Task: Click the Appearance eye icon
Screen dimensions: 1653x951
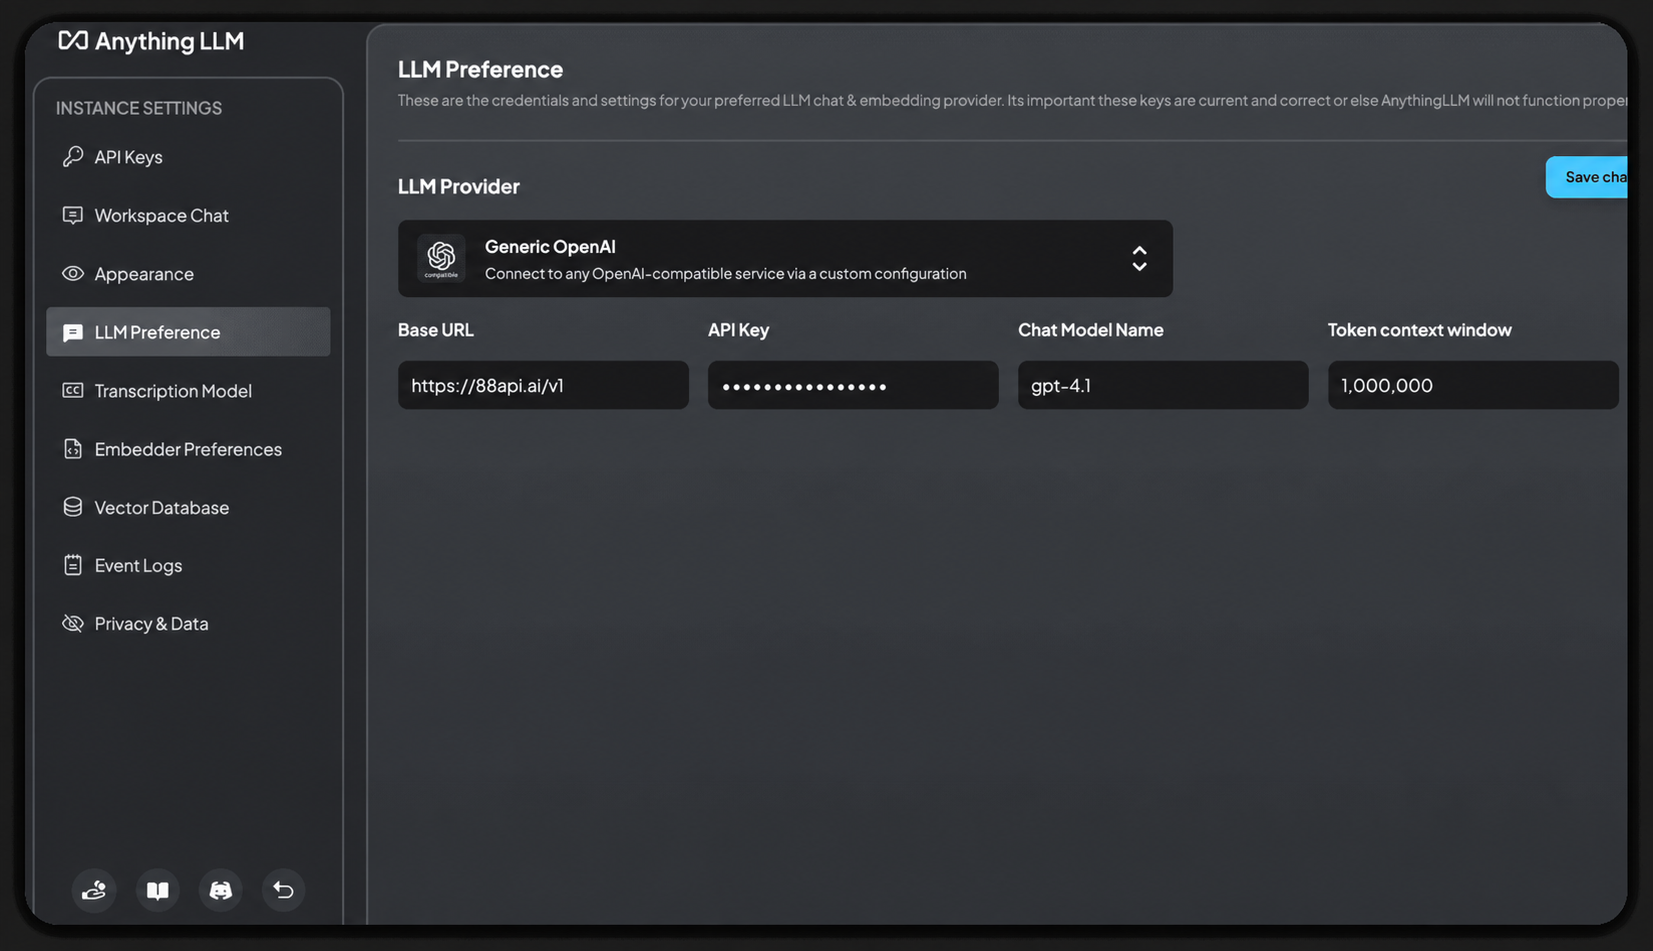Action: pyautogui.click(x=73, y=273)
